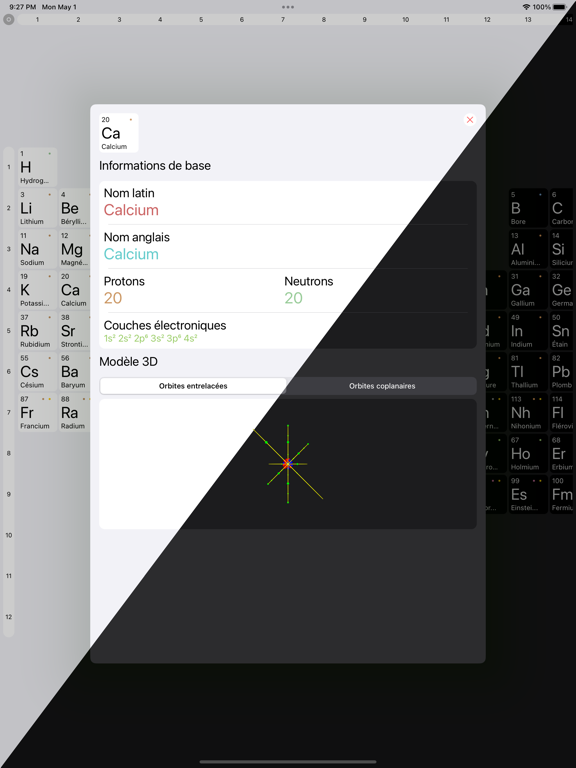Viewport: 576px width, 768px height.
Task: Click the Modèle 3D heading
Action: [x=128, y=361]
